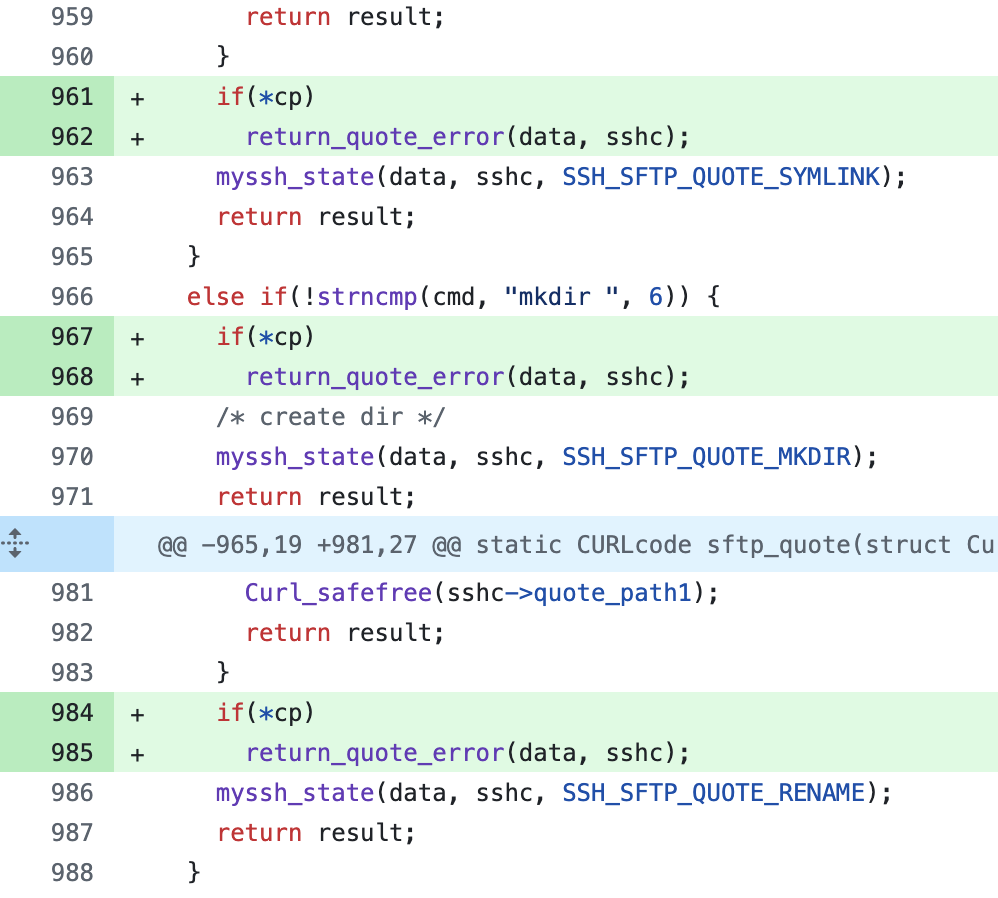Click line number 961 in the gutter
This screenshot has height=898, width=998.
72,97
